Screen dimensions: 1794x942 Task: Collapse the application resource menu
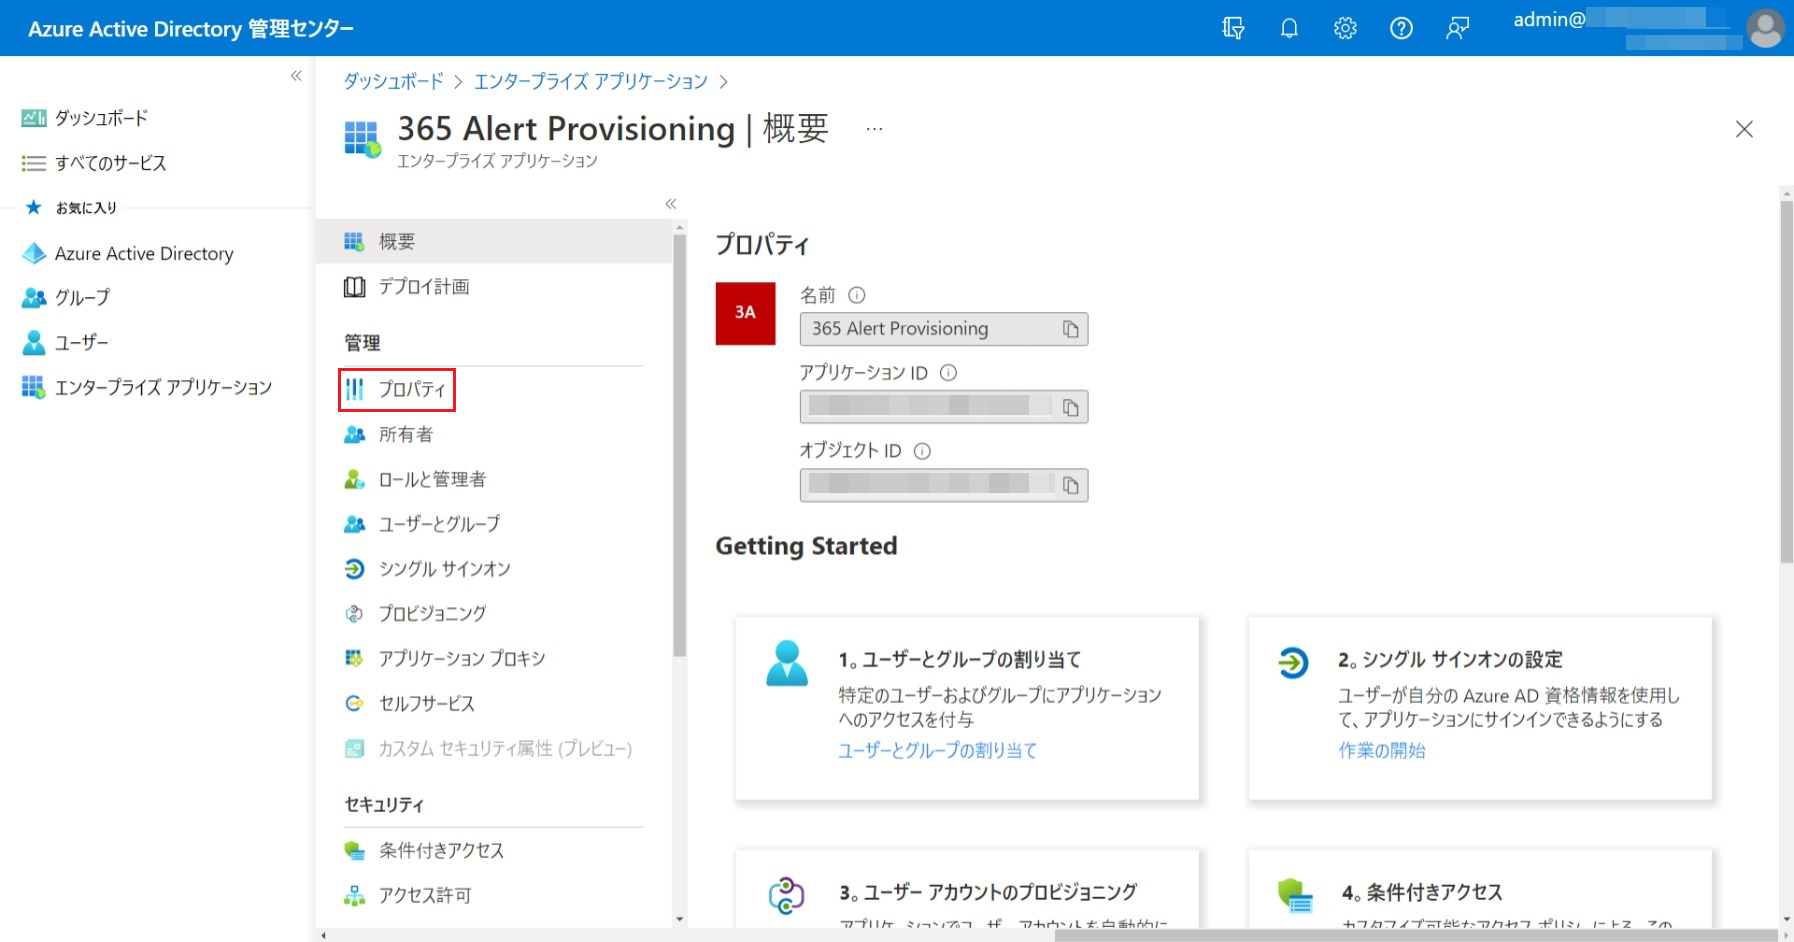(671, 204)
